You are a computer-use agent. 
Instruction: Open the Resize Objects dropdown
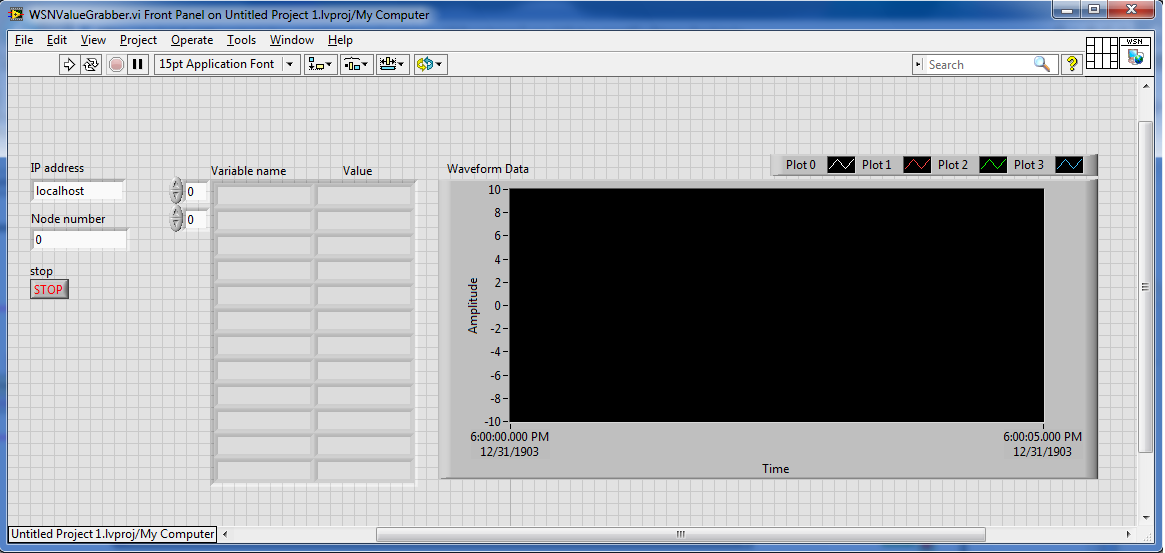coord(392,64)
